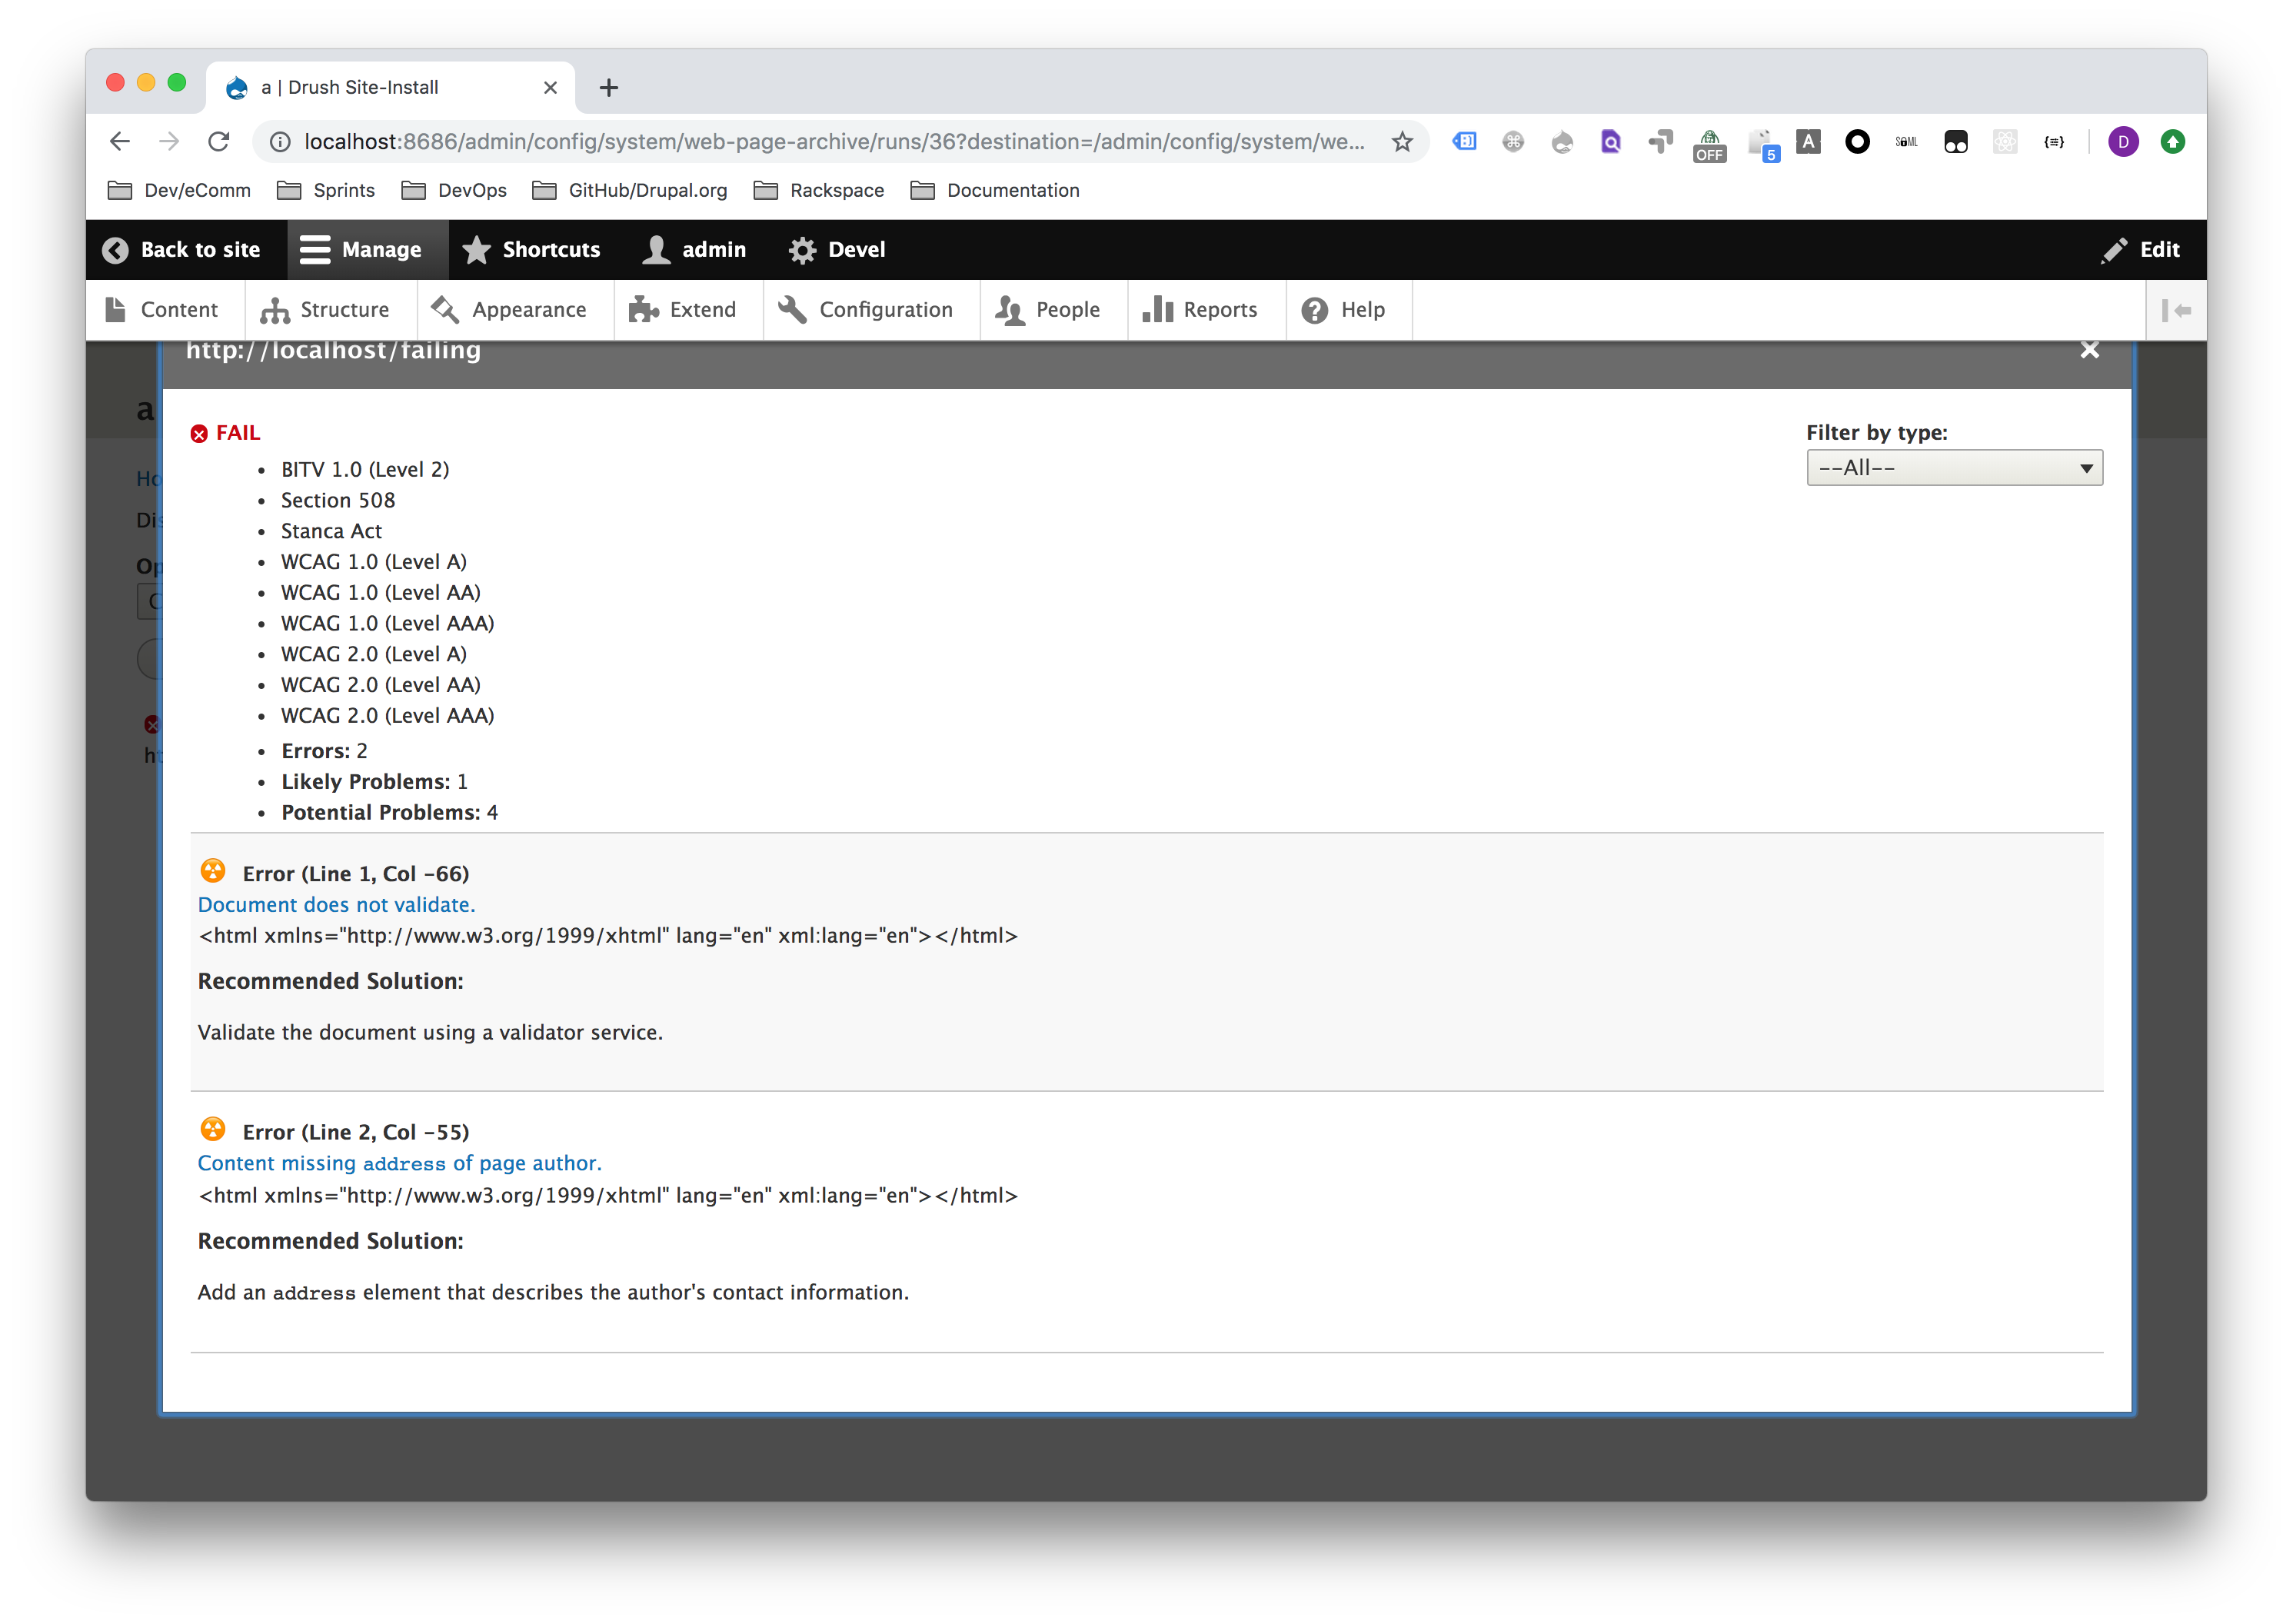View site information icon in address bar
This screenshot has width=2293, height=1624.
pyautogui.click(x=281, y=142)
